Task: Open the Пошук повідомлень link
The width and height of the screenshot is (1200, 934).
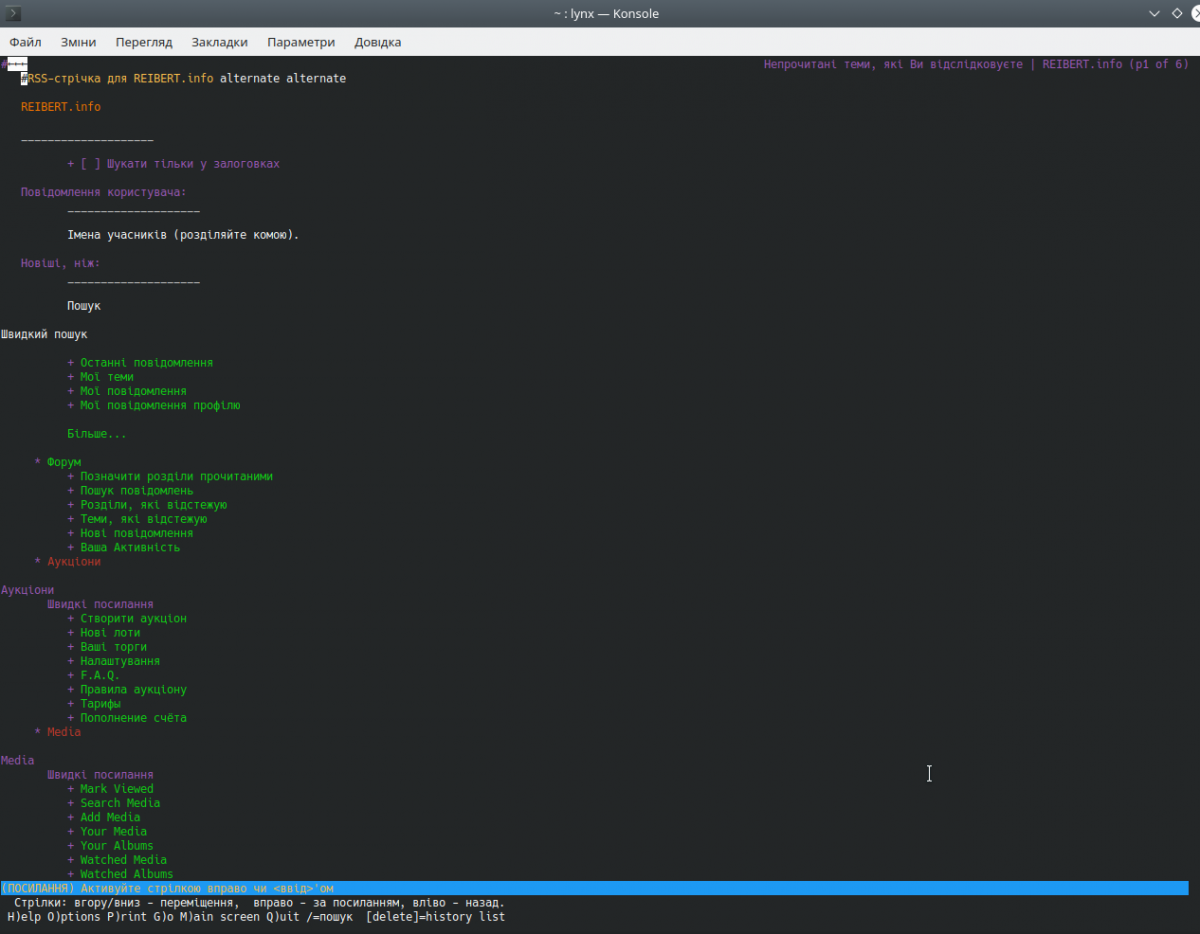Action: point(137,491)
